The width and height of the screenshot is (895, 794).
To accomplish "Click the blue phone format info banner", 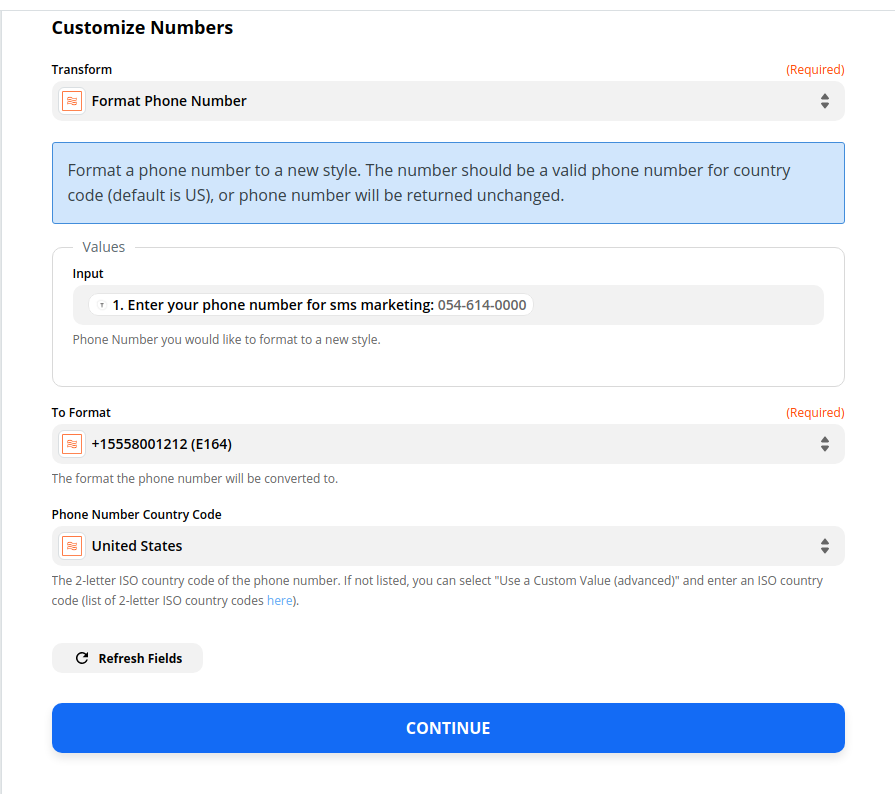I will (x=448, y=183).
